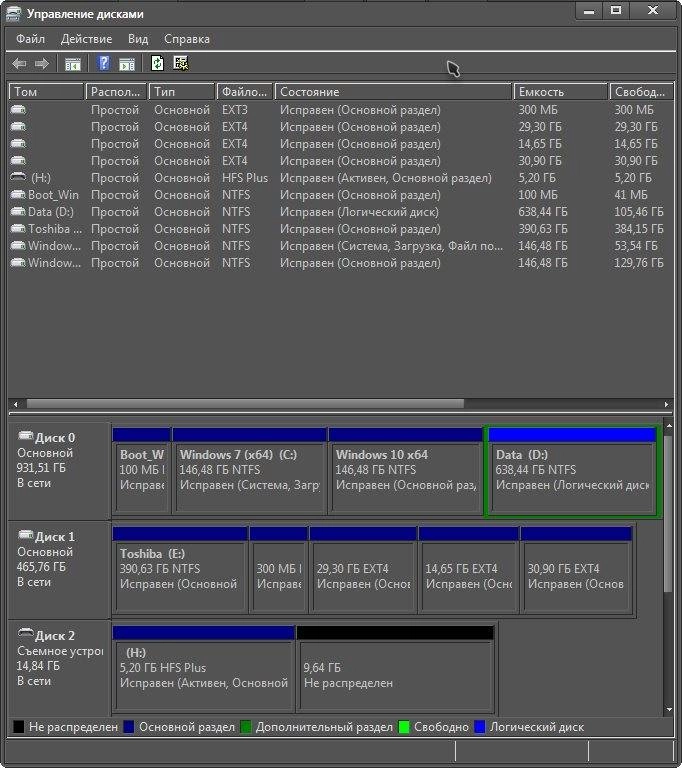Select Data (D:) partition block on Disk 0
The height and width of the screenshot is (768, 682).
tap(572, 471)
